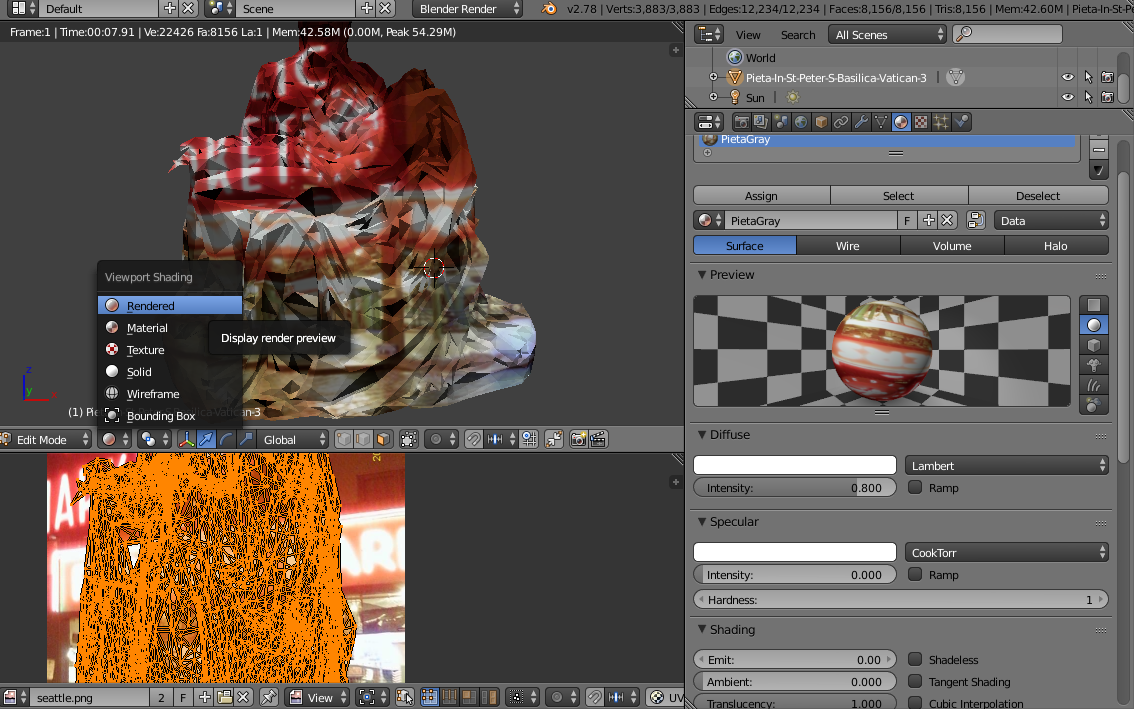1134x709 pixels.
Task: Open the Lambert diffuse shader dropdown
Action: [x=1007, y=465]
